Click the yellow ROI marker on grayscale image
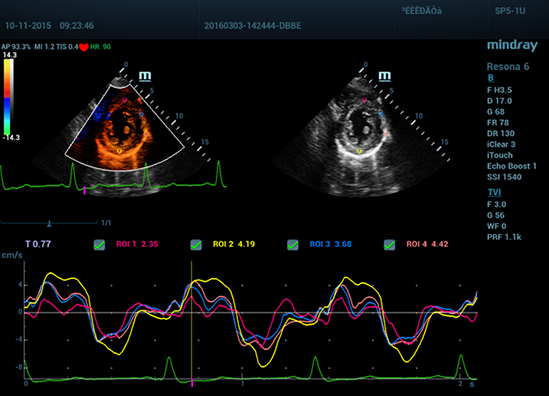 click(359, 151)
